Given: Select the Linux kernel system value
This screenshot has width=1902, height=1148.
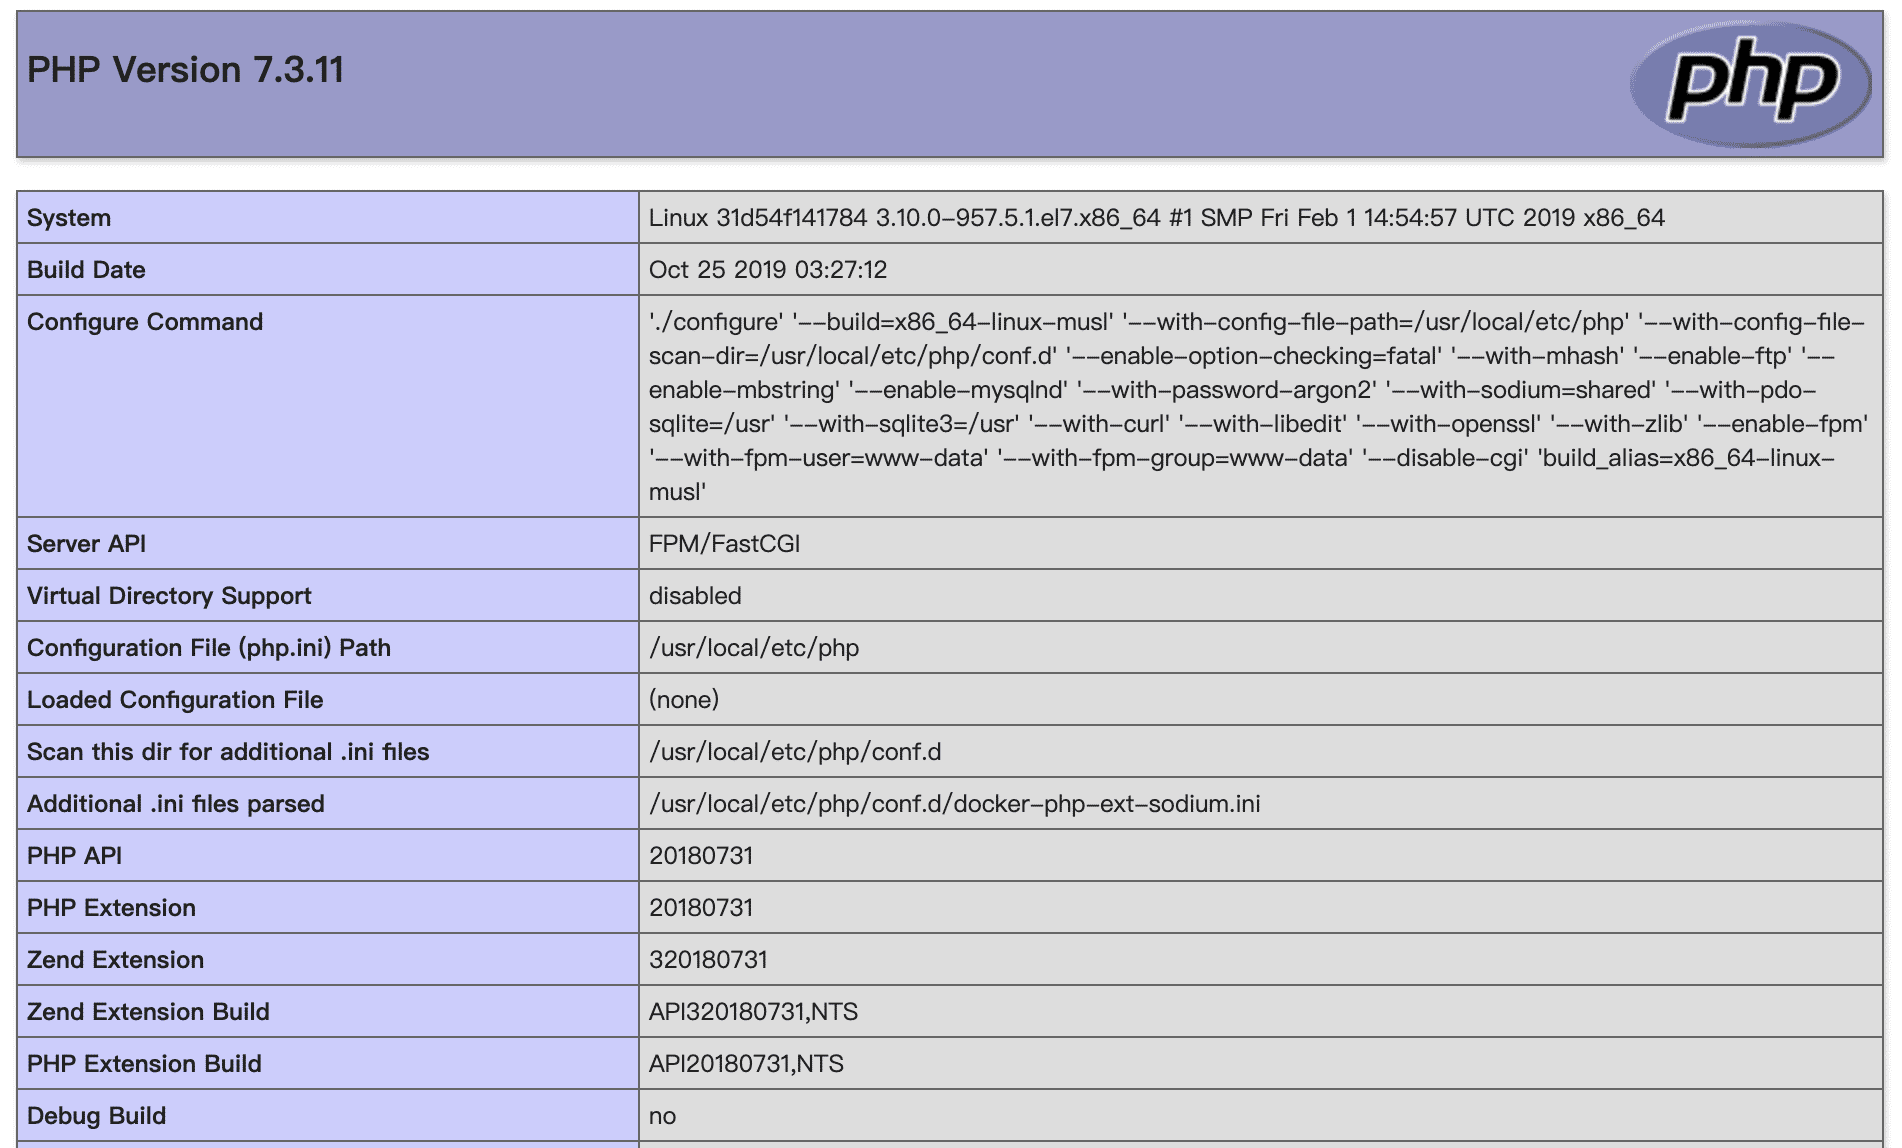Looking at the screenshot, I should [x=1156, y=218].
